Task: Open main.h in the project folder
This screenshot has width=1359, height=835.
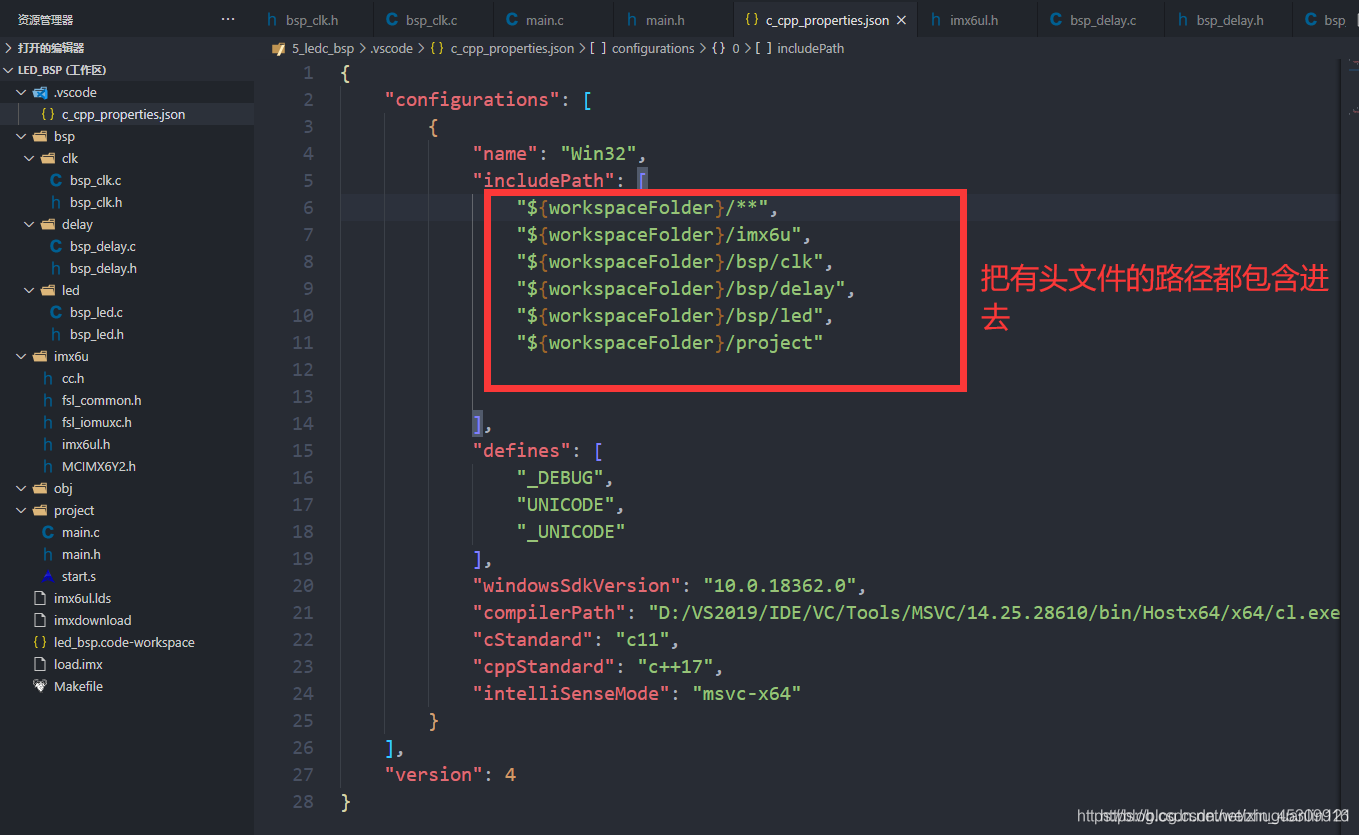Action: pos(81,554)
